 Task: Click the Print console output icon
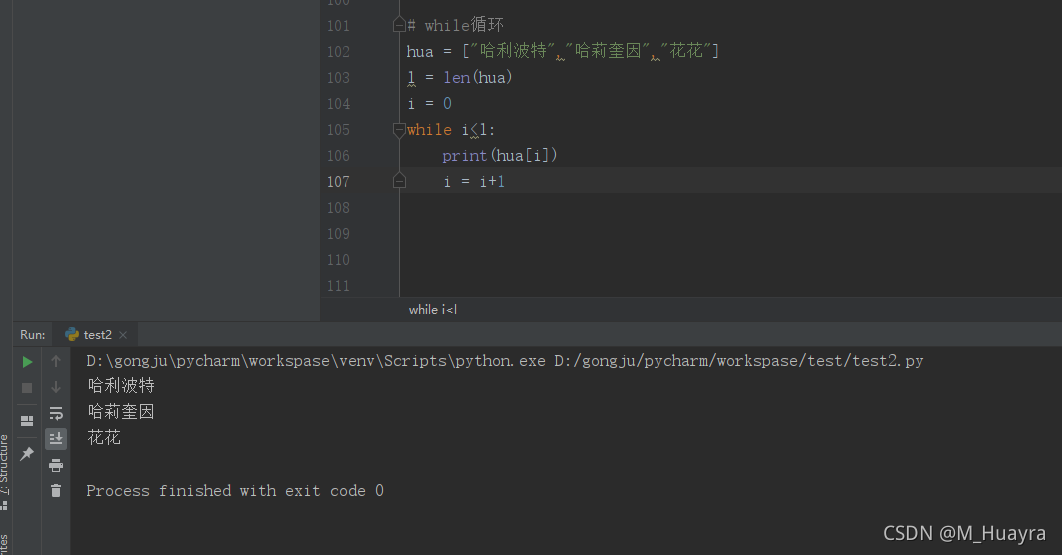(56, 465)
